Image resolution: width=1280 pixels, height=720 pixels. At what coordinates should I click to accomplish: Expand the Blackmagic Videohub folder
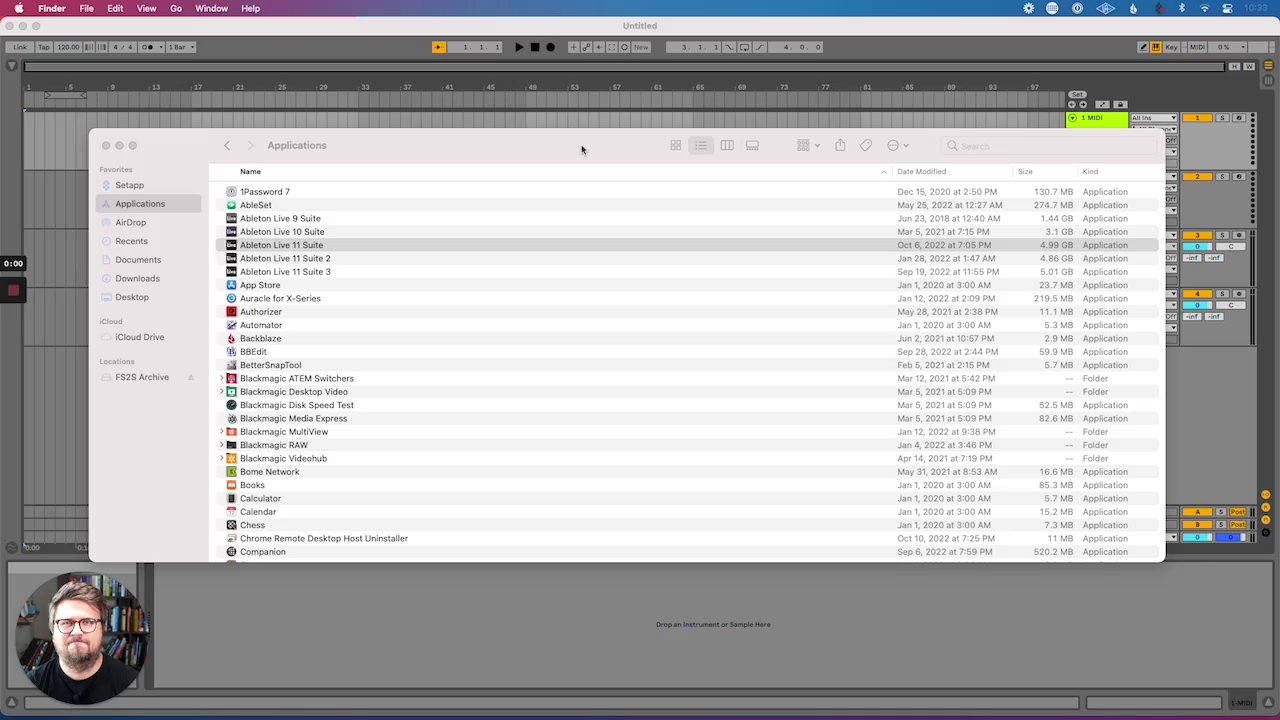[222, 459]
